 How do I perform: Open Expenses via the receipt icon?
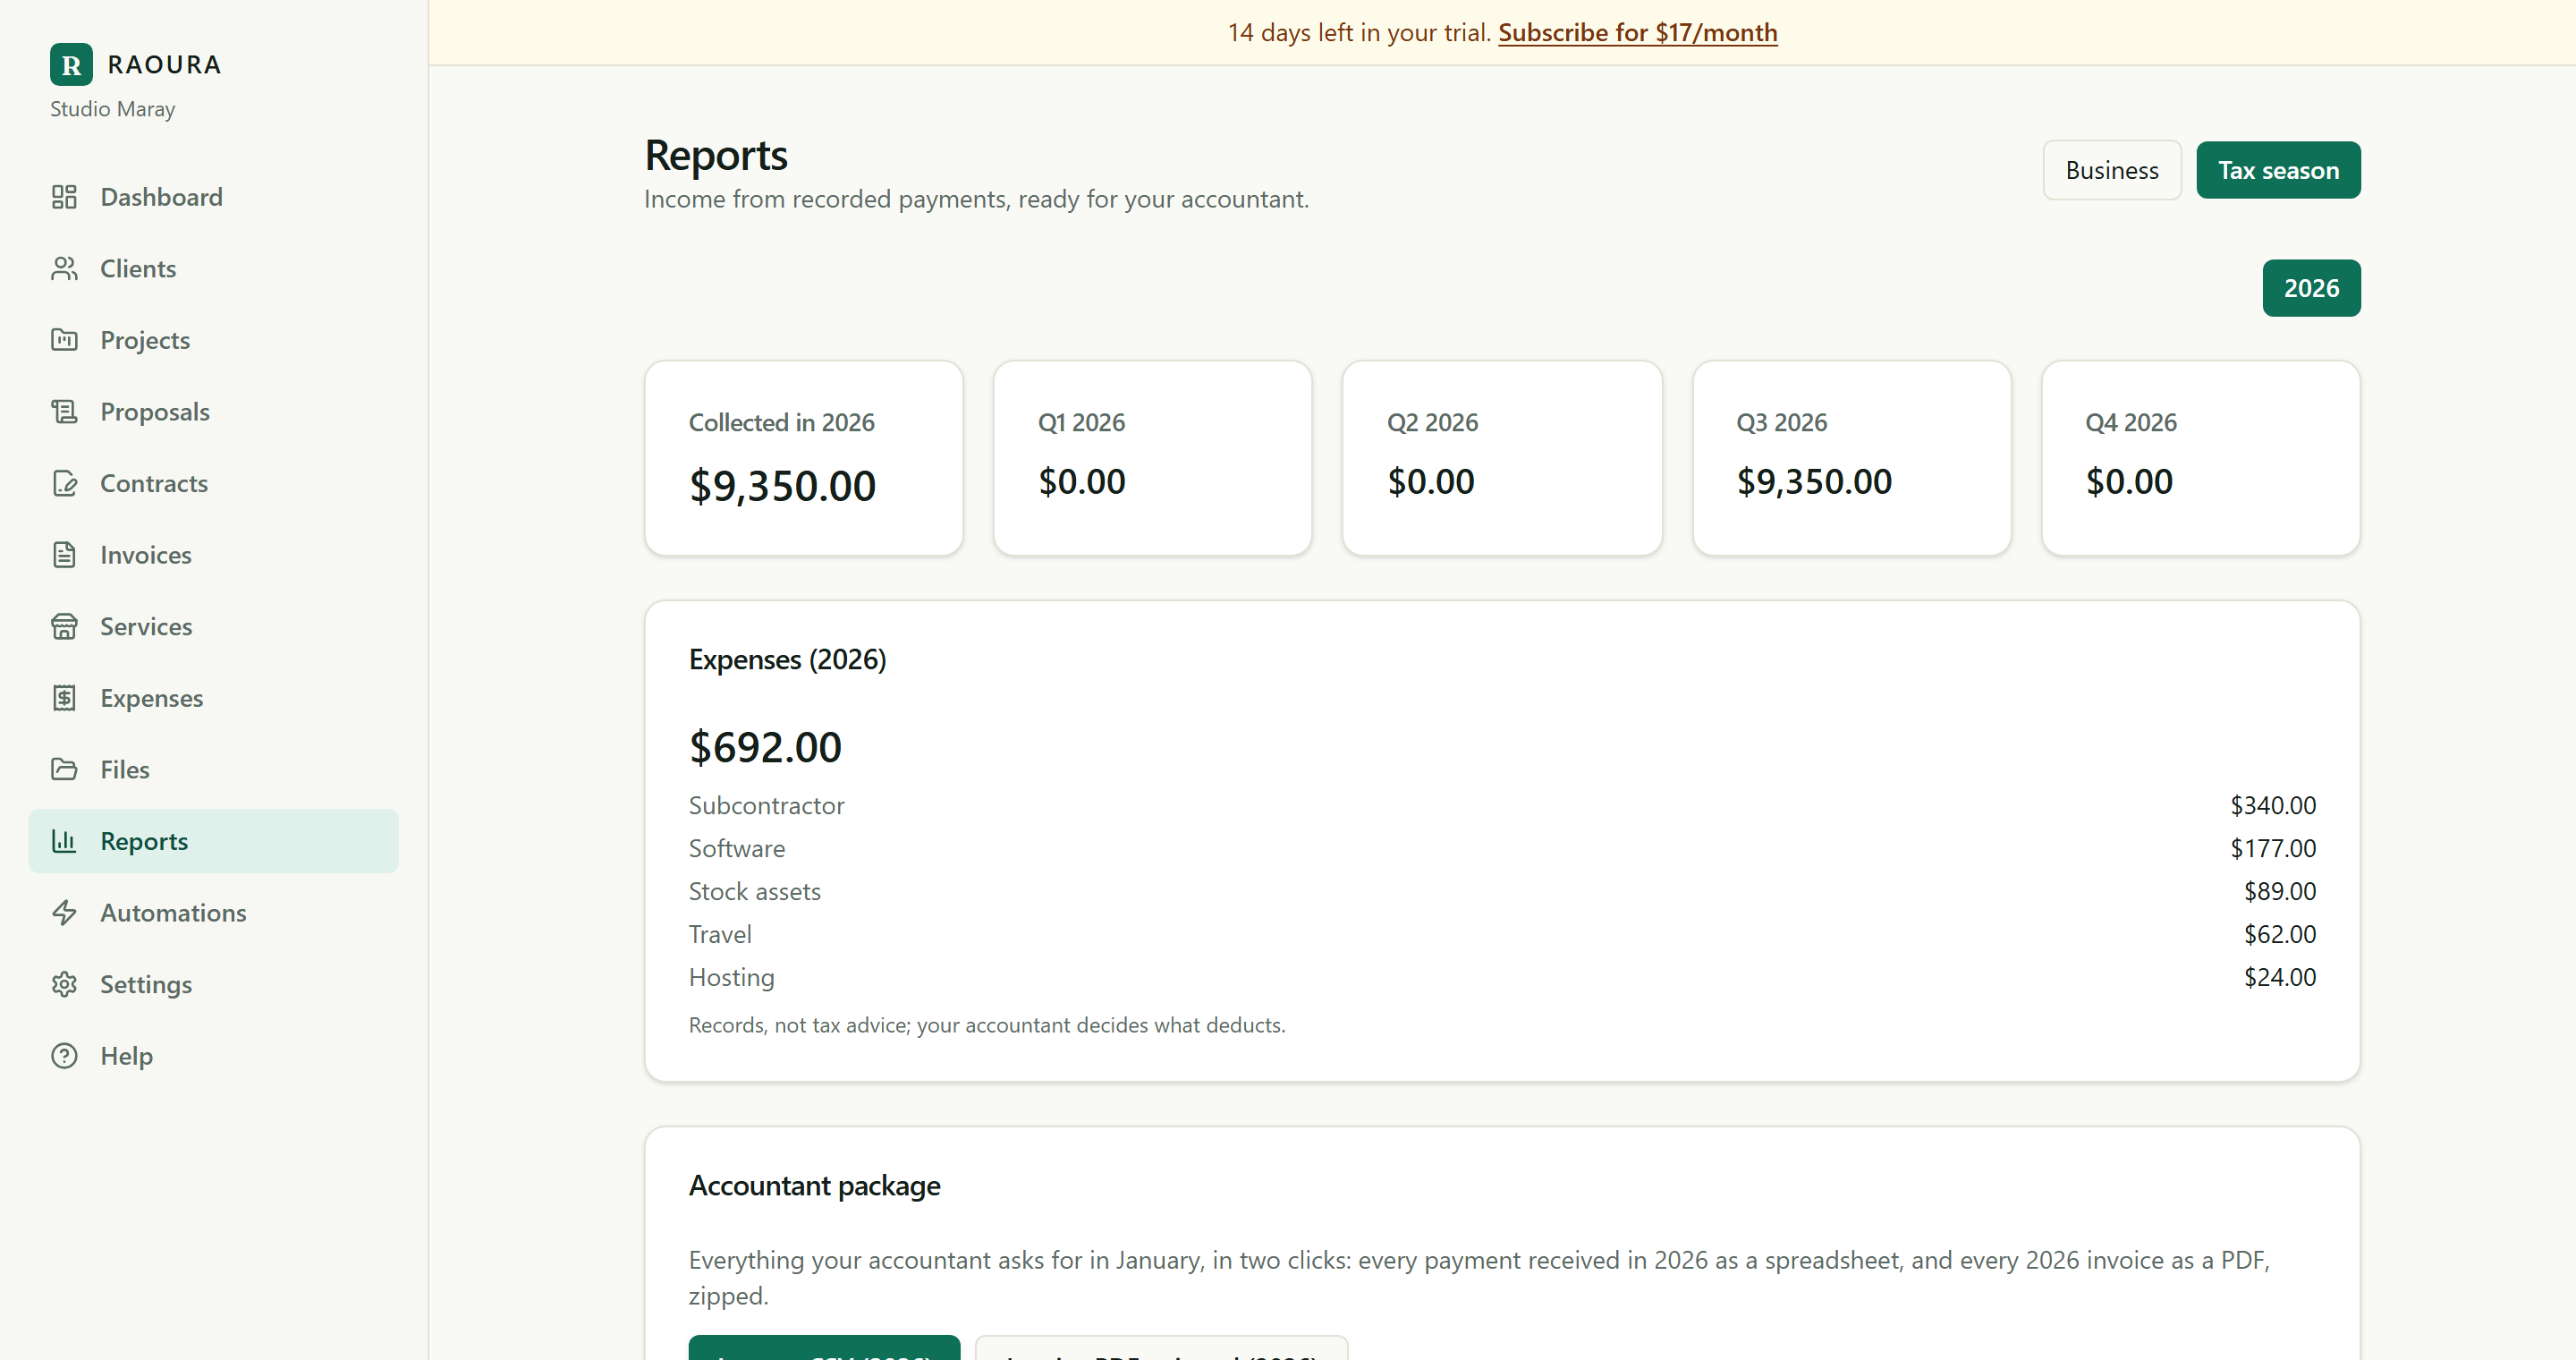tap(64, 698)
